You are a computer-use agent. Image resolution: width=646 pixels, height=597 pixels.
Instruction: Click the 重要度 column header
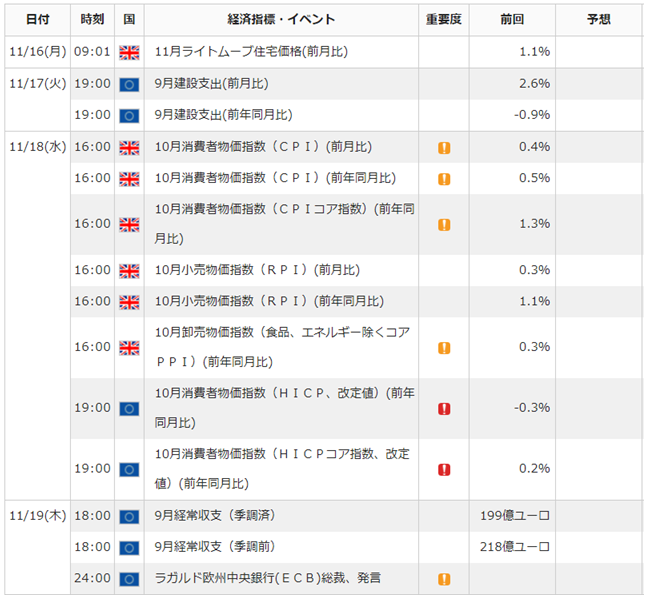[444, 19]
